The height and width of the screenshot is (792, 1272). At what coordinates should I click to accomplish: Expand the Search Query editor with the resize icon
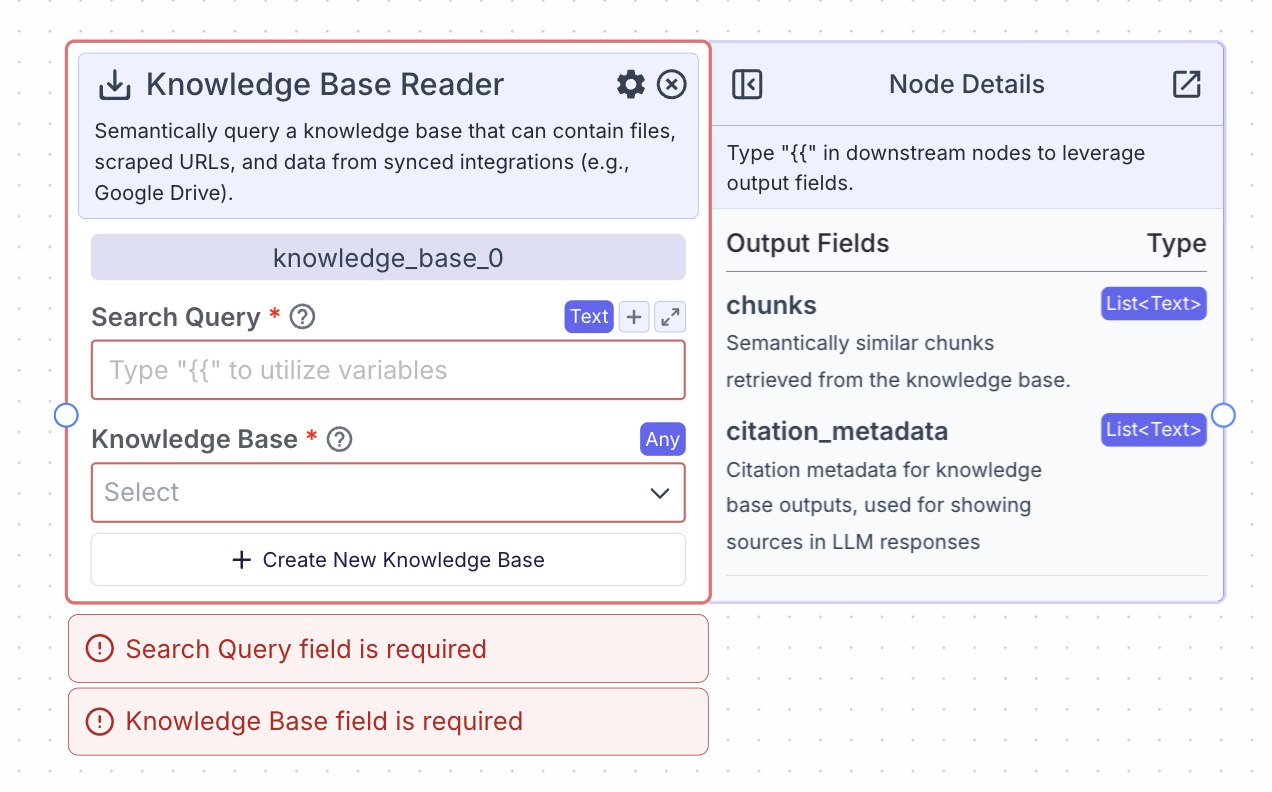point(669,316)
